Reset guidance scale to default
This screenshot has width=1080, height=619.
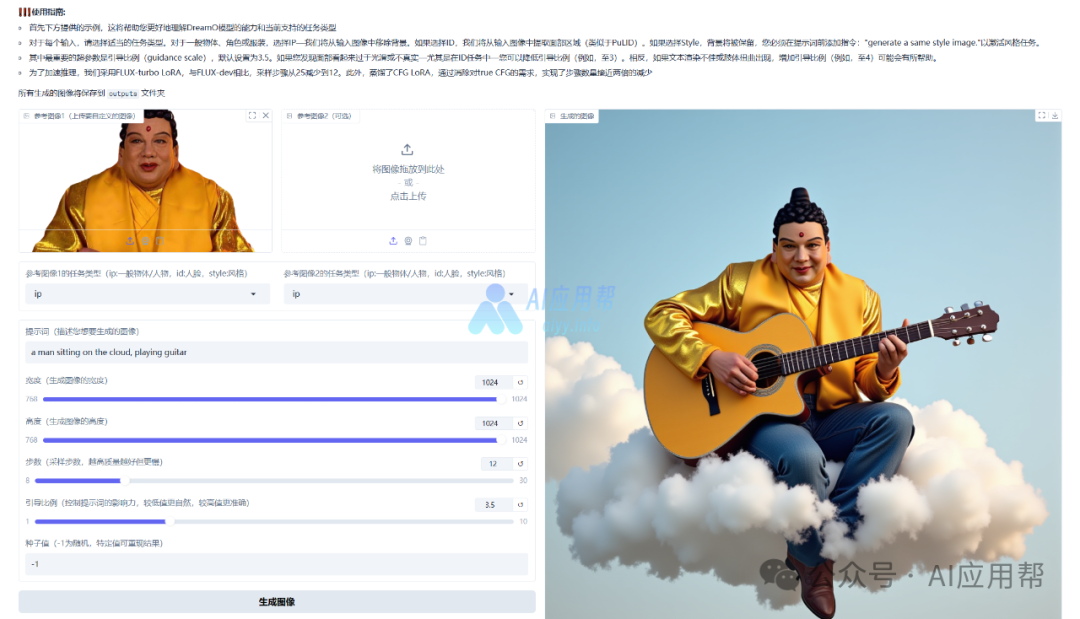tap(521, 505)
